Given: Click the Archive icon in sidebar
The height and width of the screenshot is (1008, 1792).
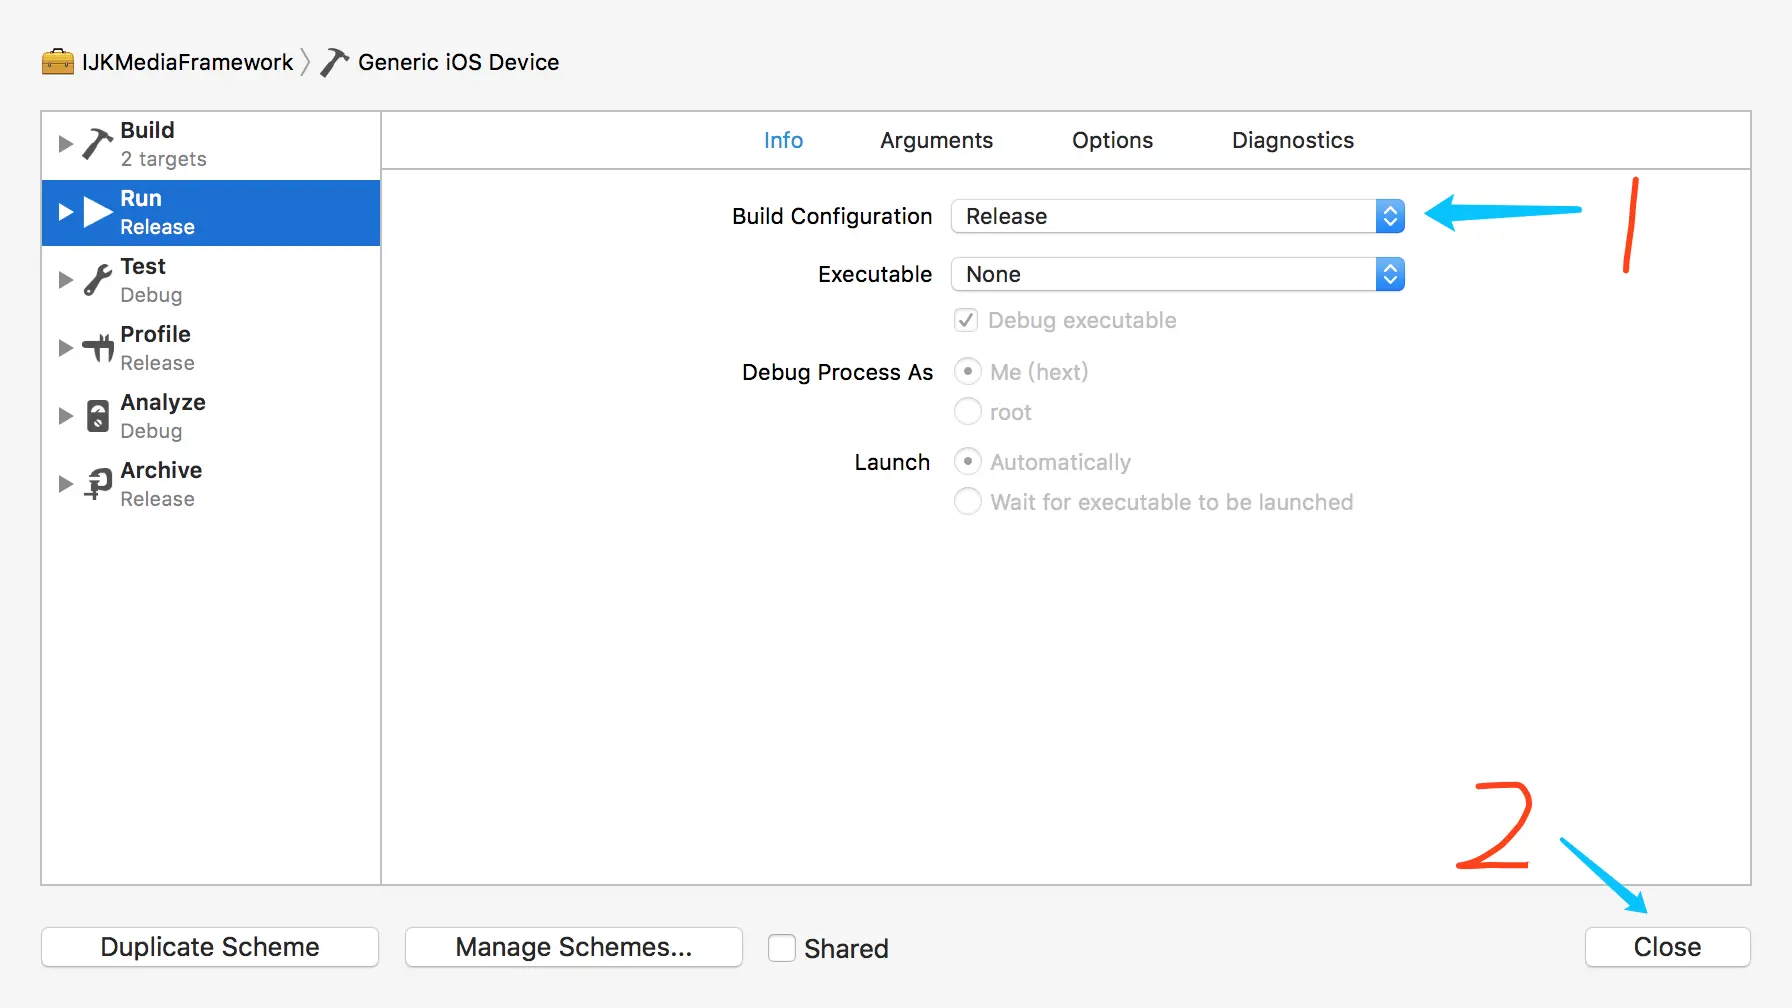Looking at the screenshot, I should tap(97, 484).
